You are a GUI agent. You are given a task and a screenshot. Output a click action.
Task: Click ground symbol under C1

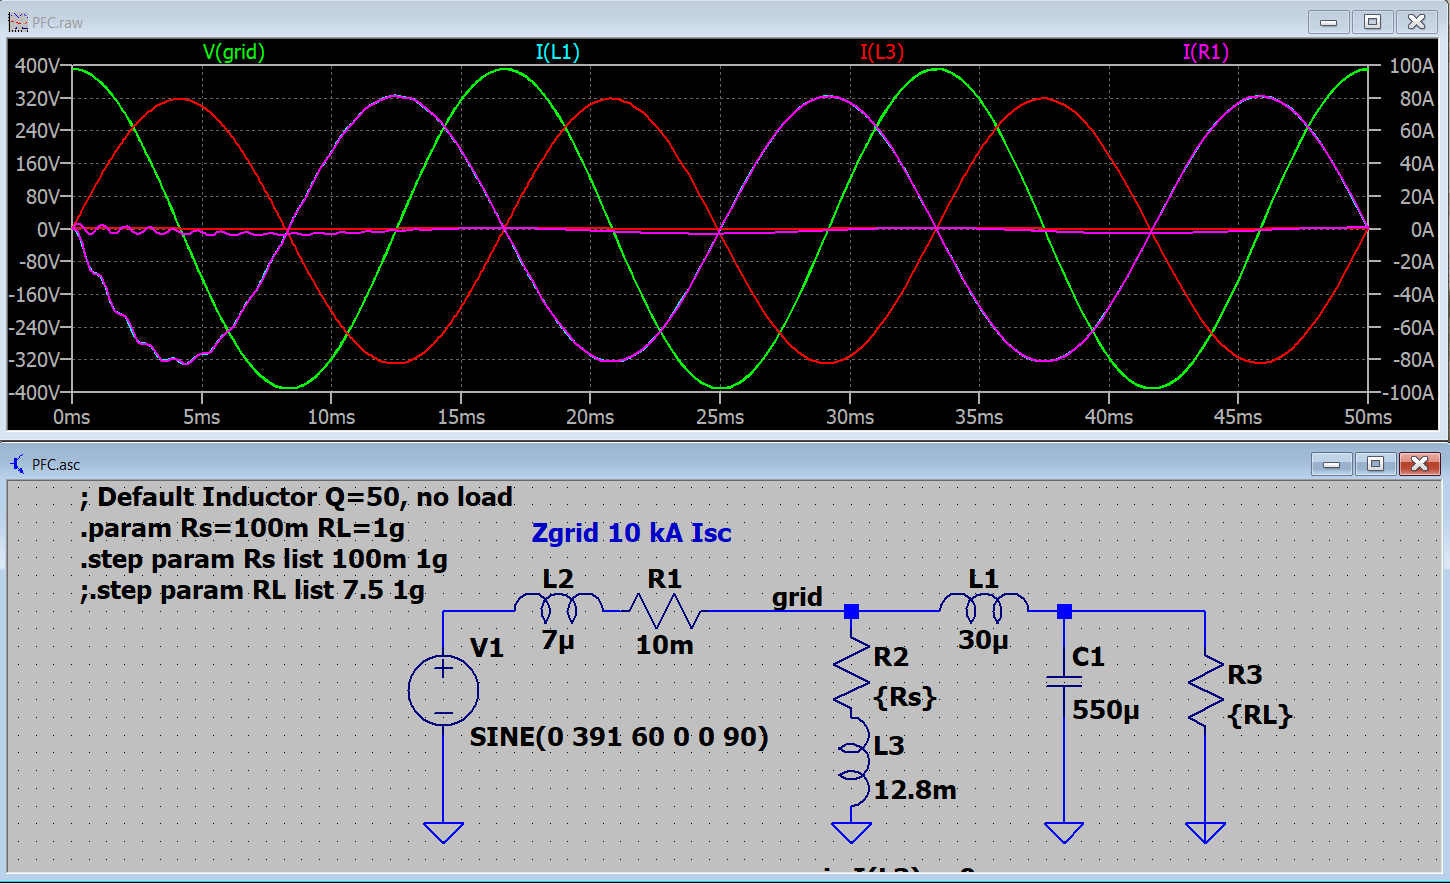coord(1064,832)
